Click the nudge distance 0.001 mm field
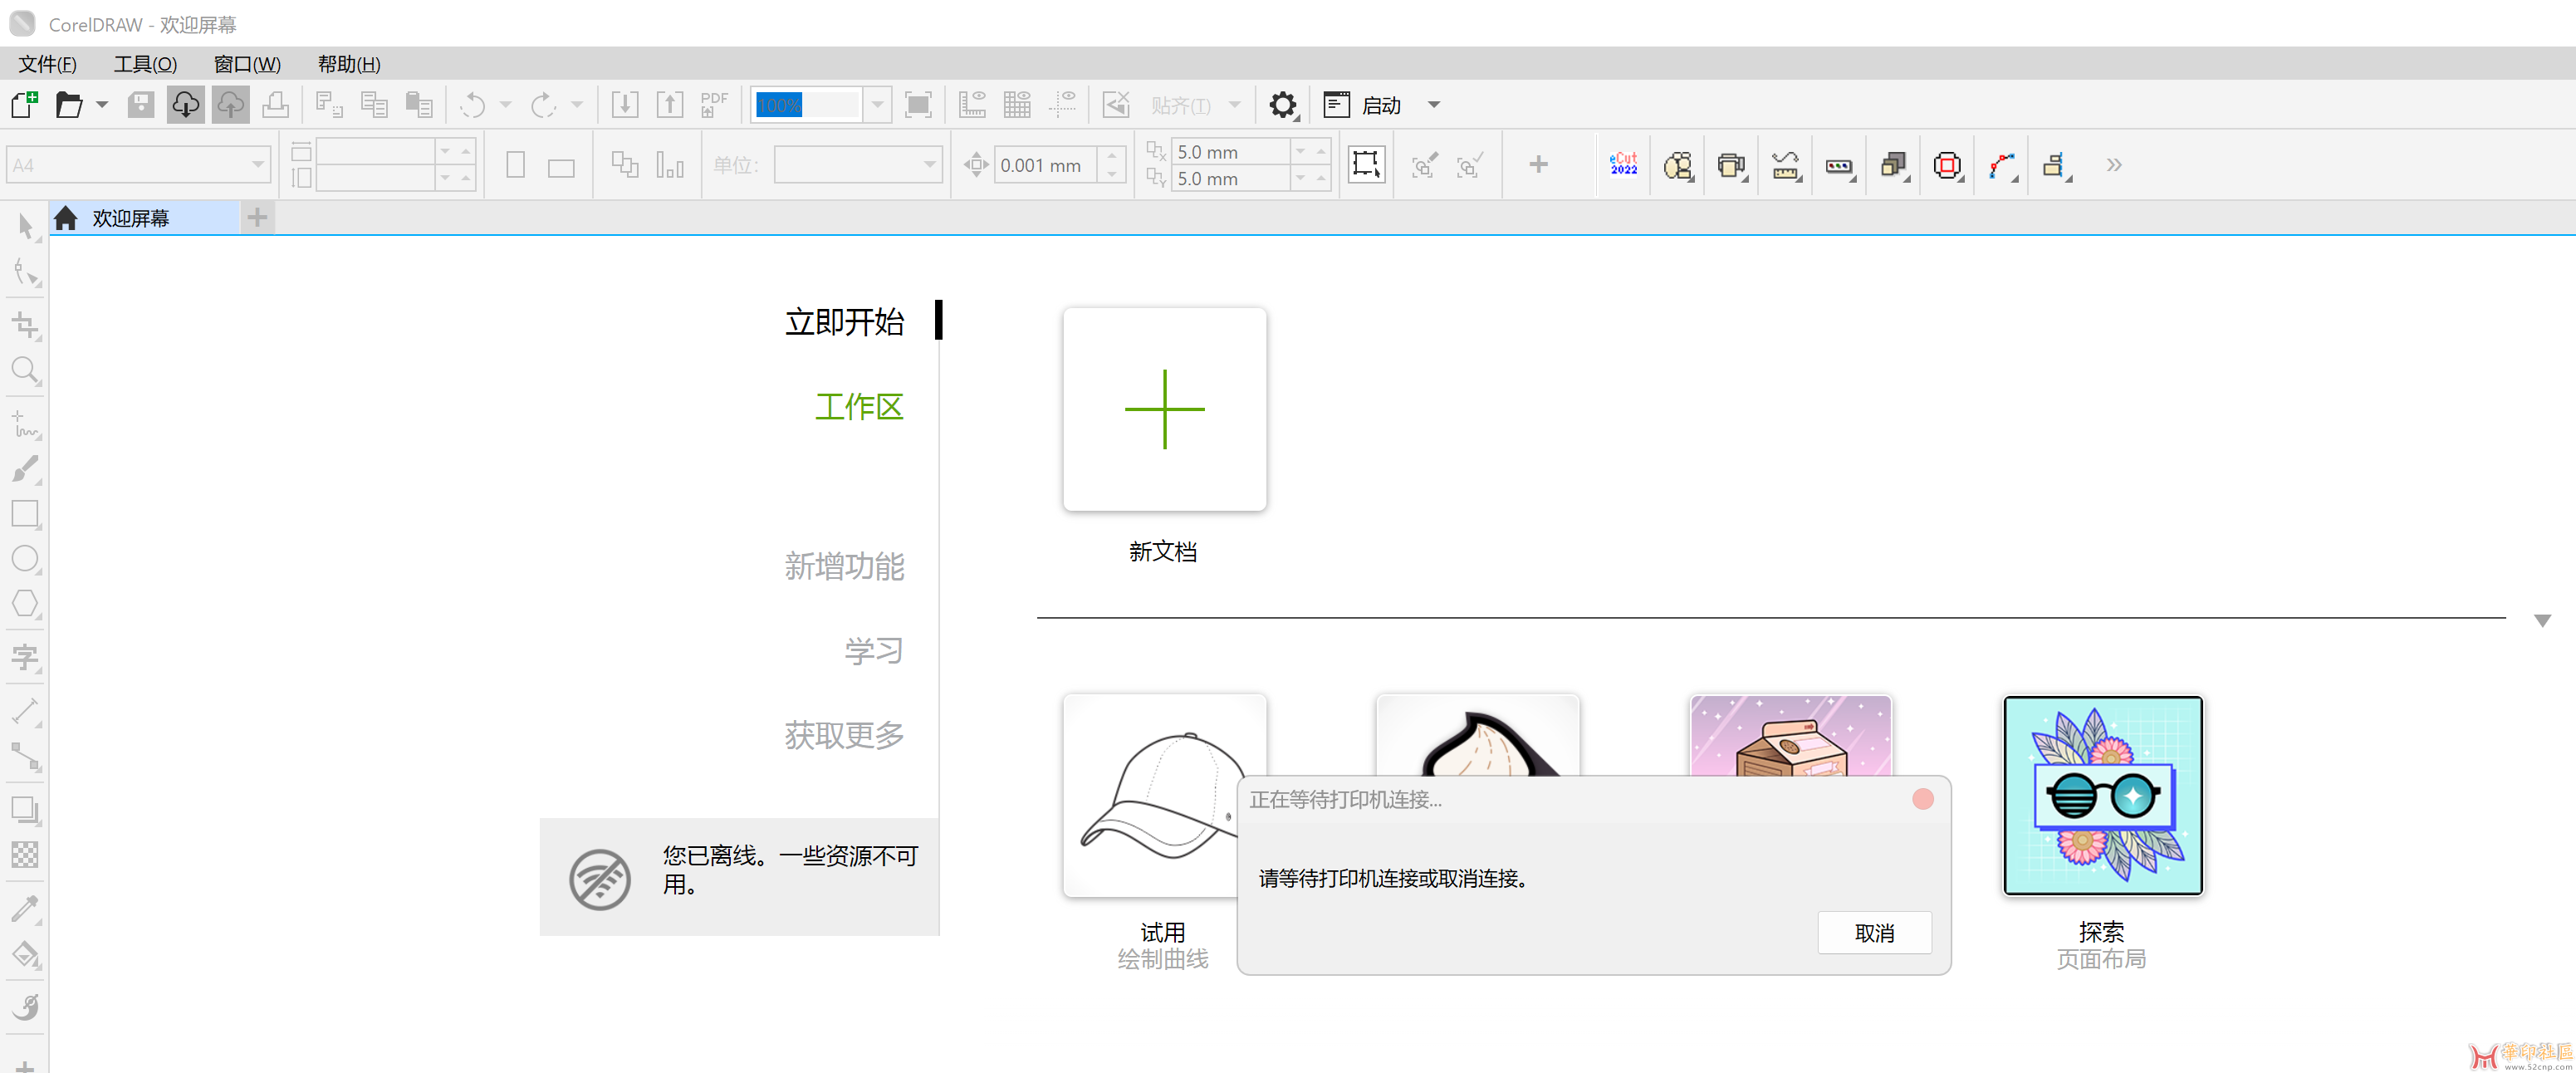 1045,165
